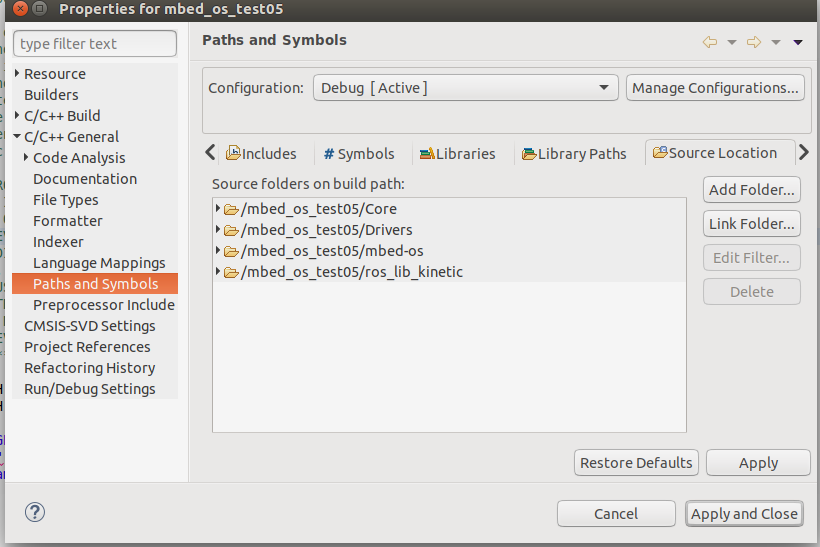Expand the C/C++ Build tree section
820x547 pixels.
point(17,116)
